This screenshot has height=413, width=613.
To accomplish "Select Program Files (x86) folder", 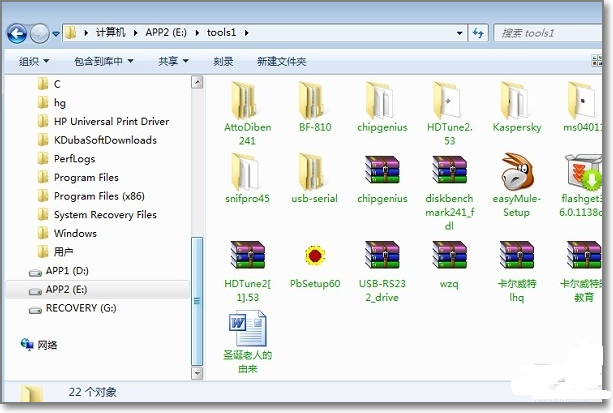I will tap(91, 196).
